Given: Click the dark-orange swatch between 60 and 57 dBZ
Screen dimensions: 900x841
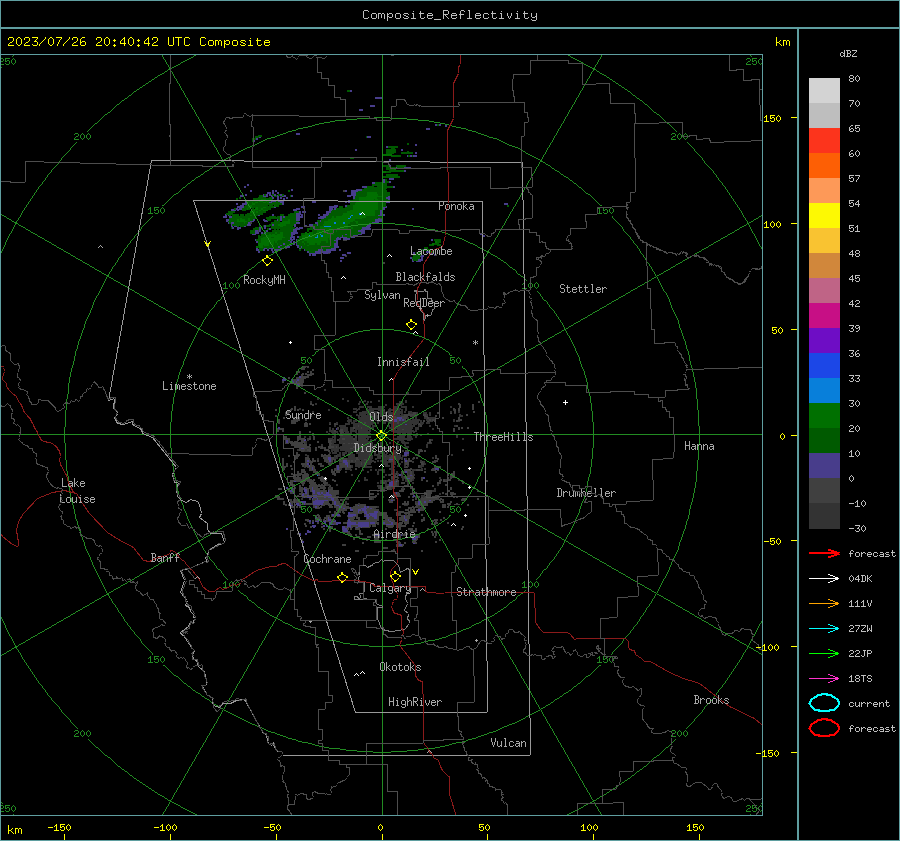Looking at the screenshot, I should point(824,165).
